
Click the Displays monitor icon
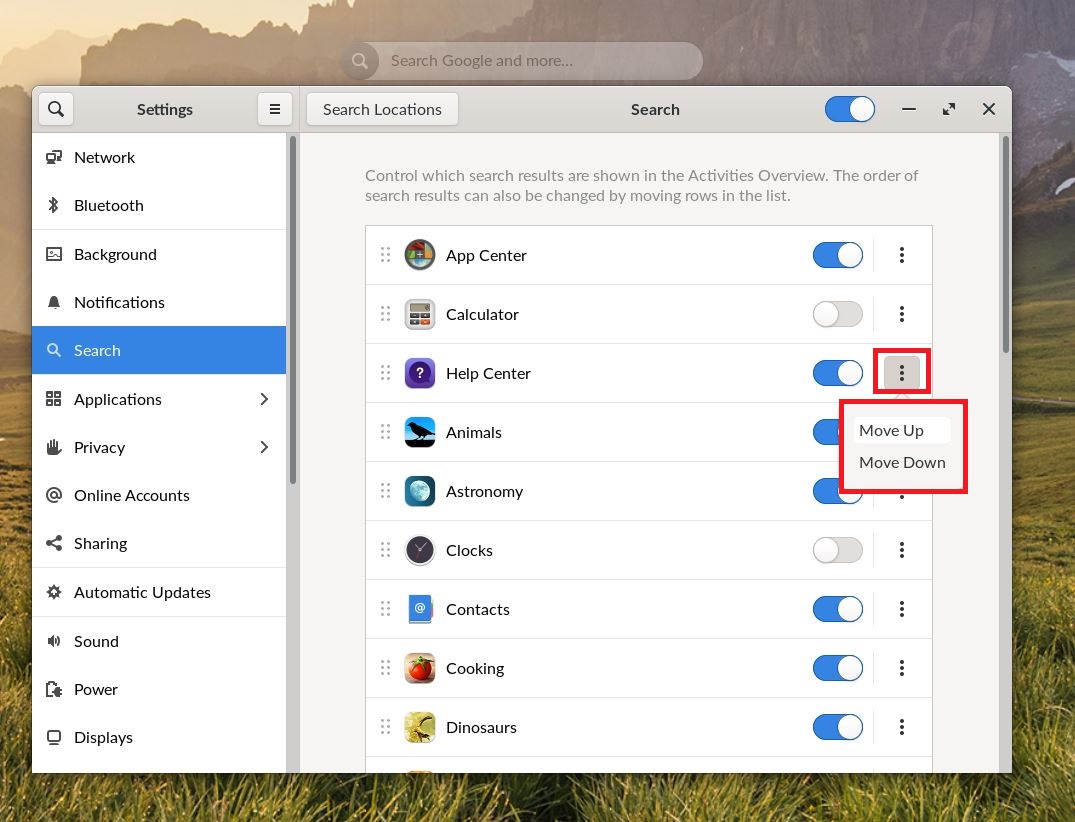pos(53,737)
